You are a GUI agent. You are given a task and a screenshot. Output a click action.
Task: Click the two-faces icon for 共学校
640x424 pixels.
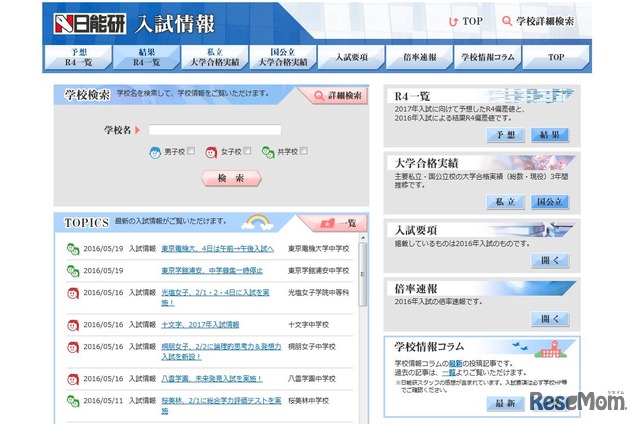(268, 153)
